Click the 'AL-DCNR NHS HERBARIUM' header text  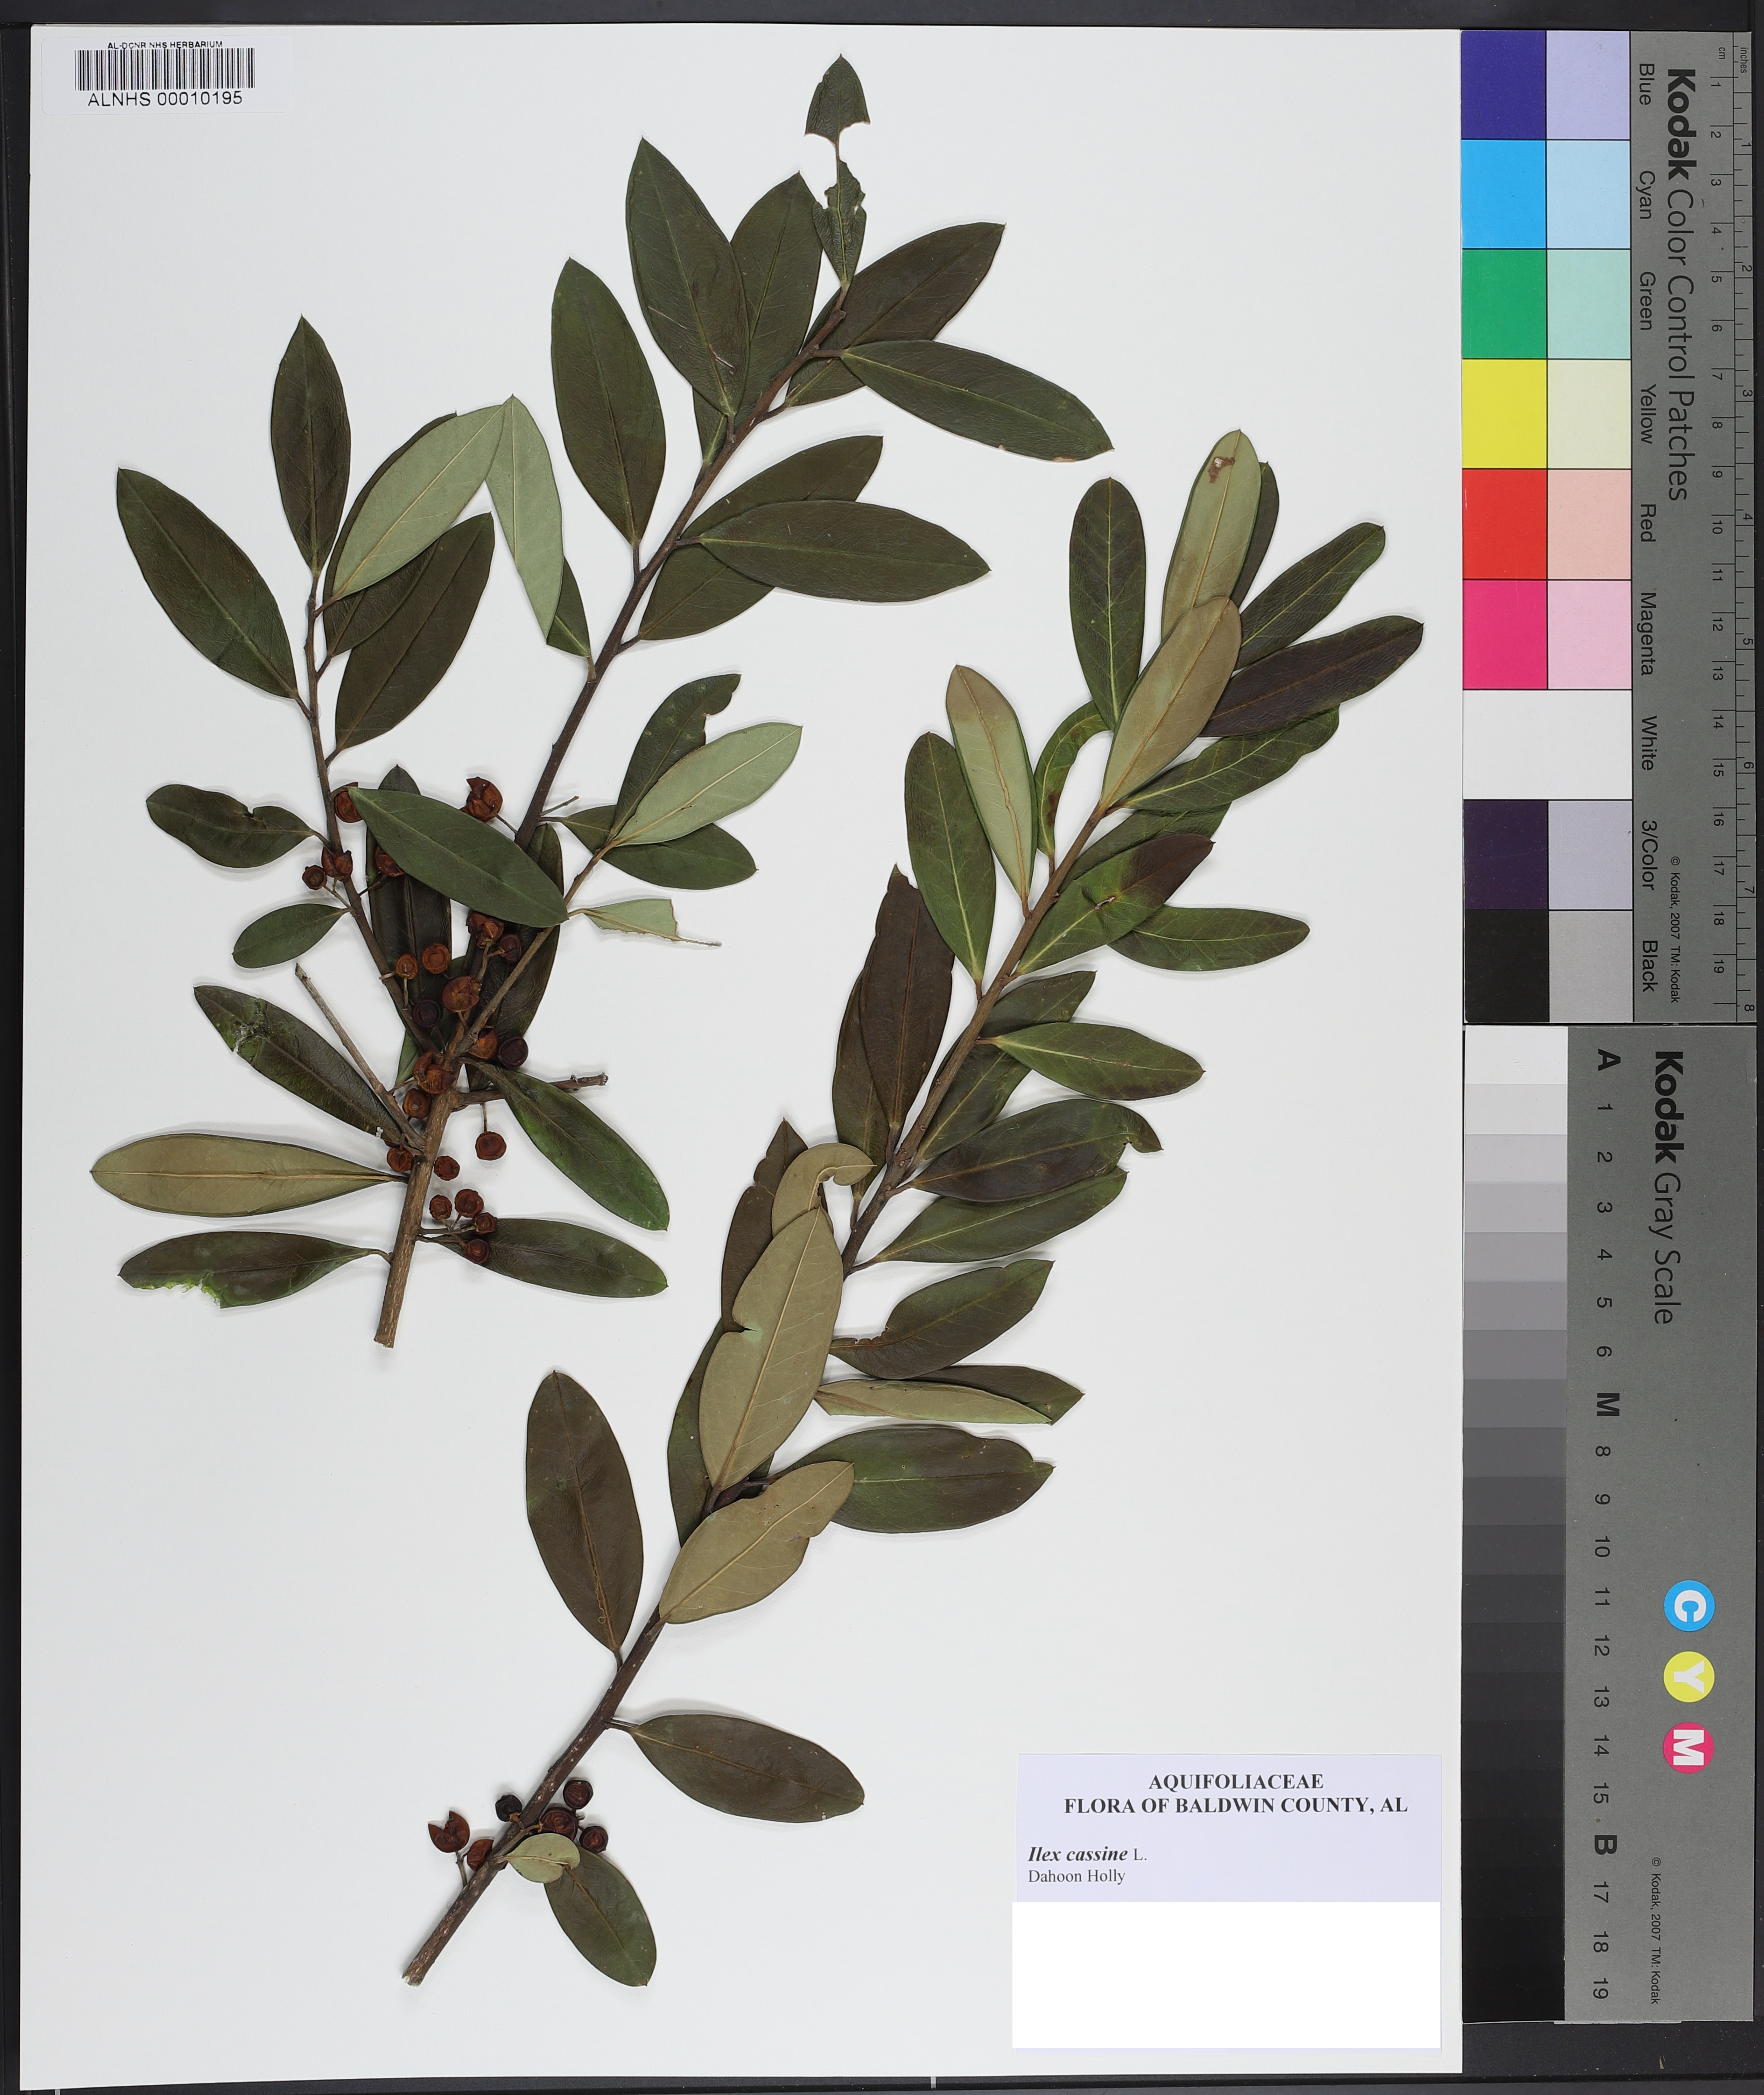[x=165, y=45]
